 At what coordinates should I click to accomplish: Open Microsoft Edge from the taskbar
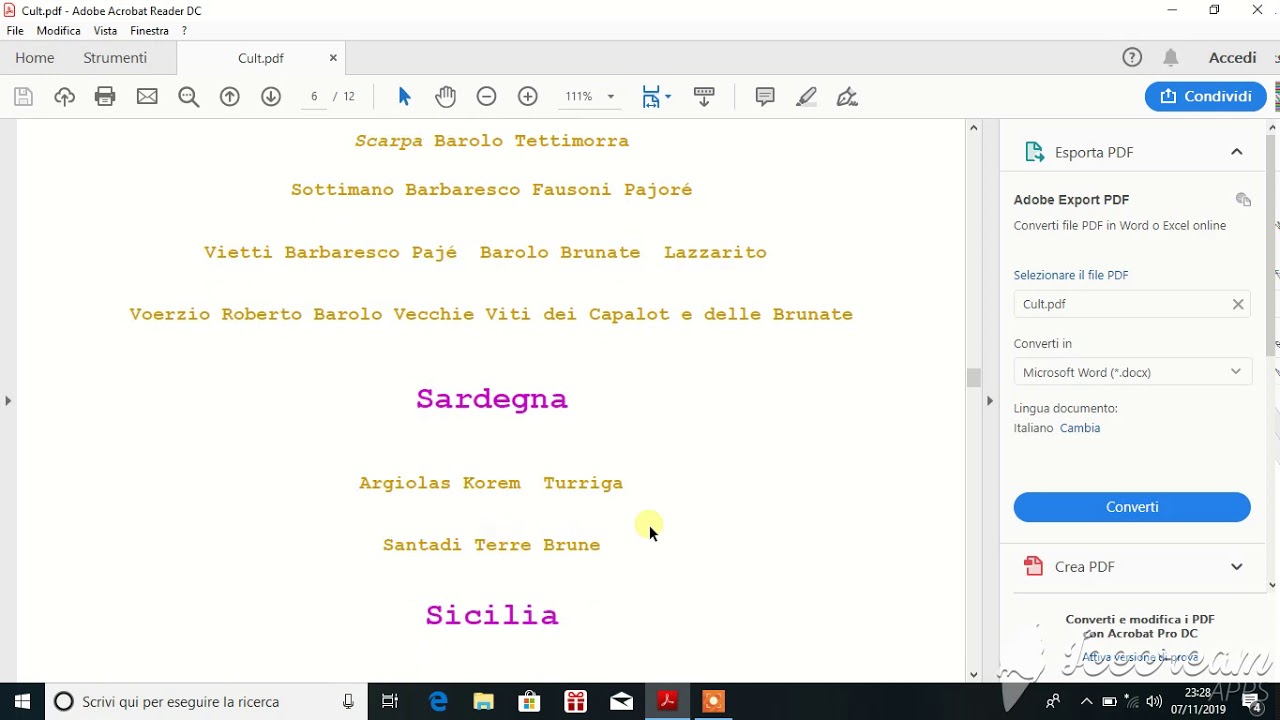438,702
